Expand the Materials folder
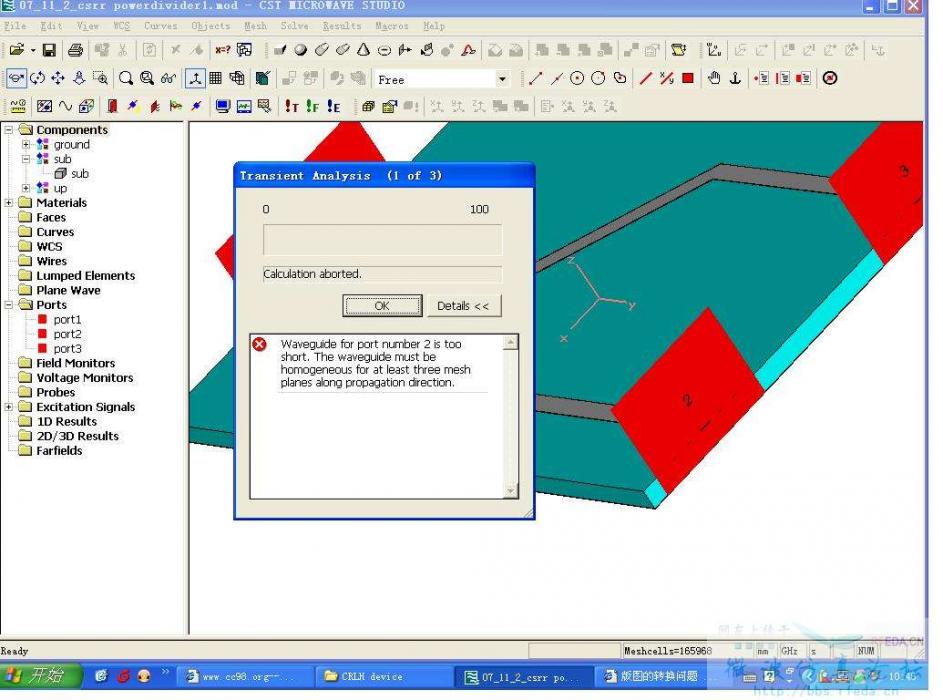Screen dimensions: 943x700 pyautogui.click(x=9, y=203)
